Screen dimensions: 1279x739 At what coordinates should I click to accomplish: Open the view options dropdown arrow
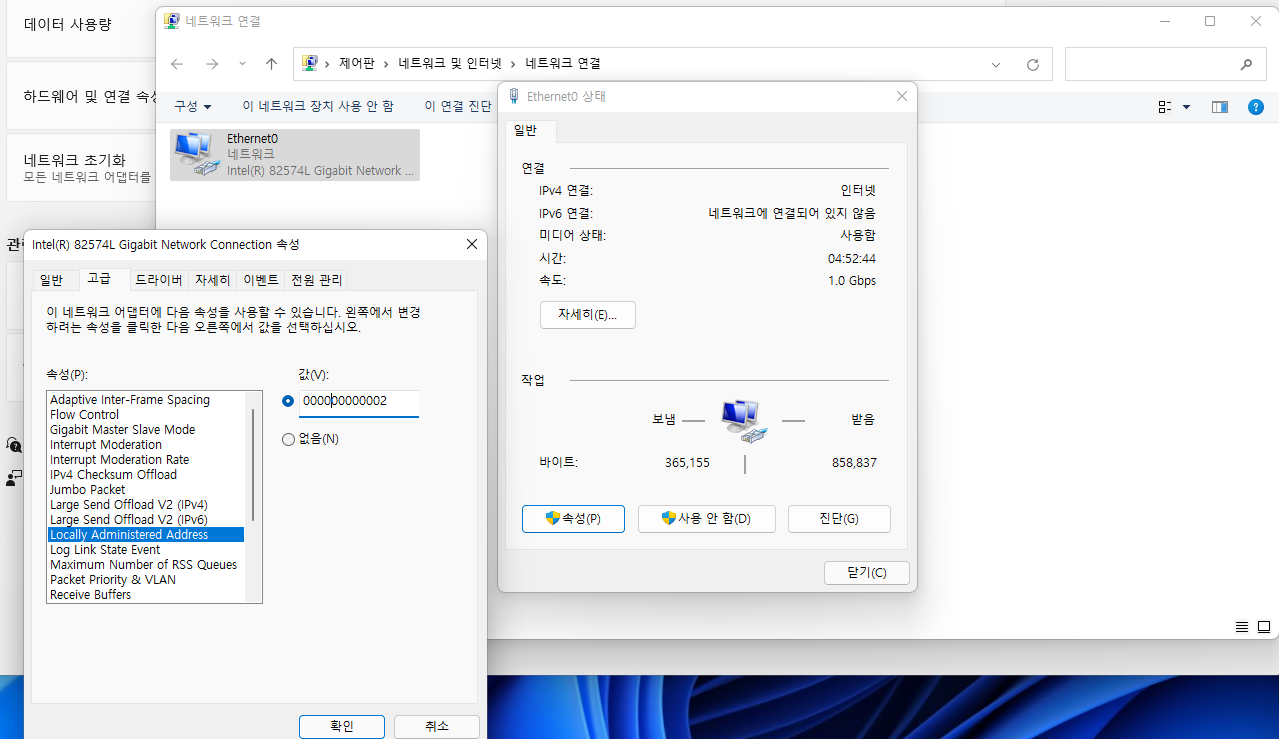(x=1187, y=107)
